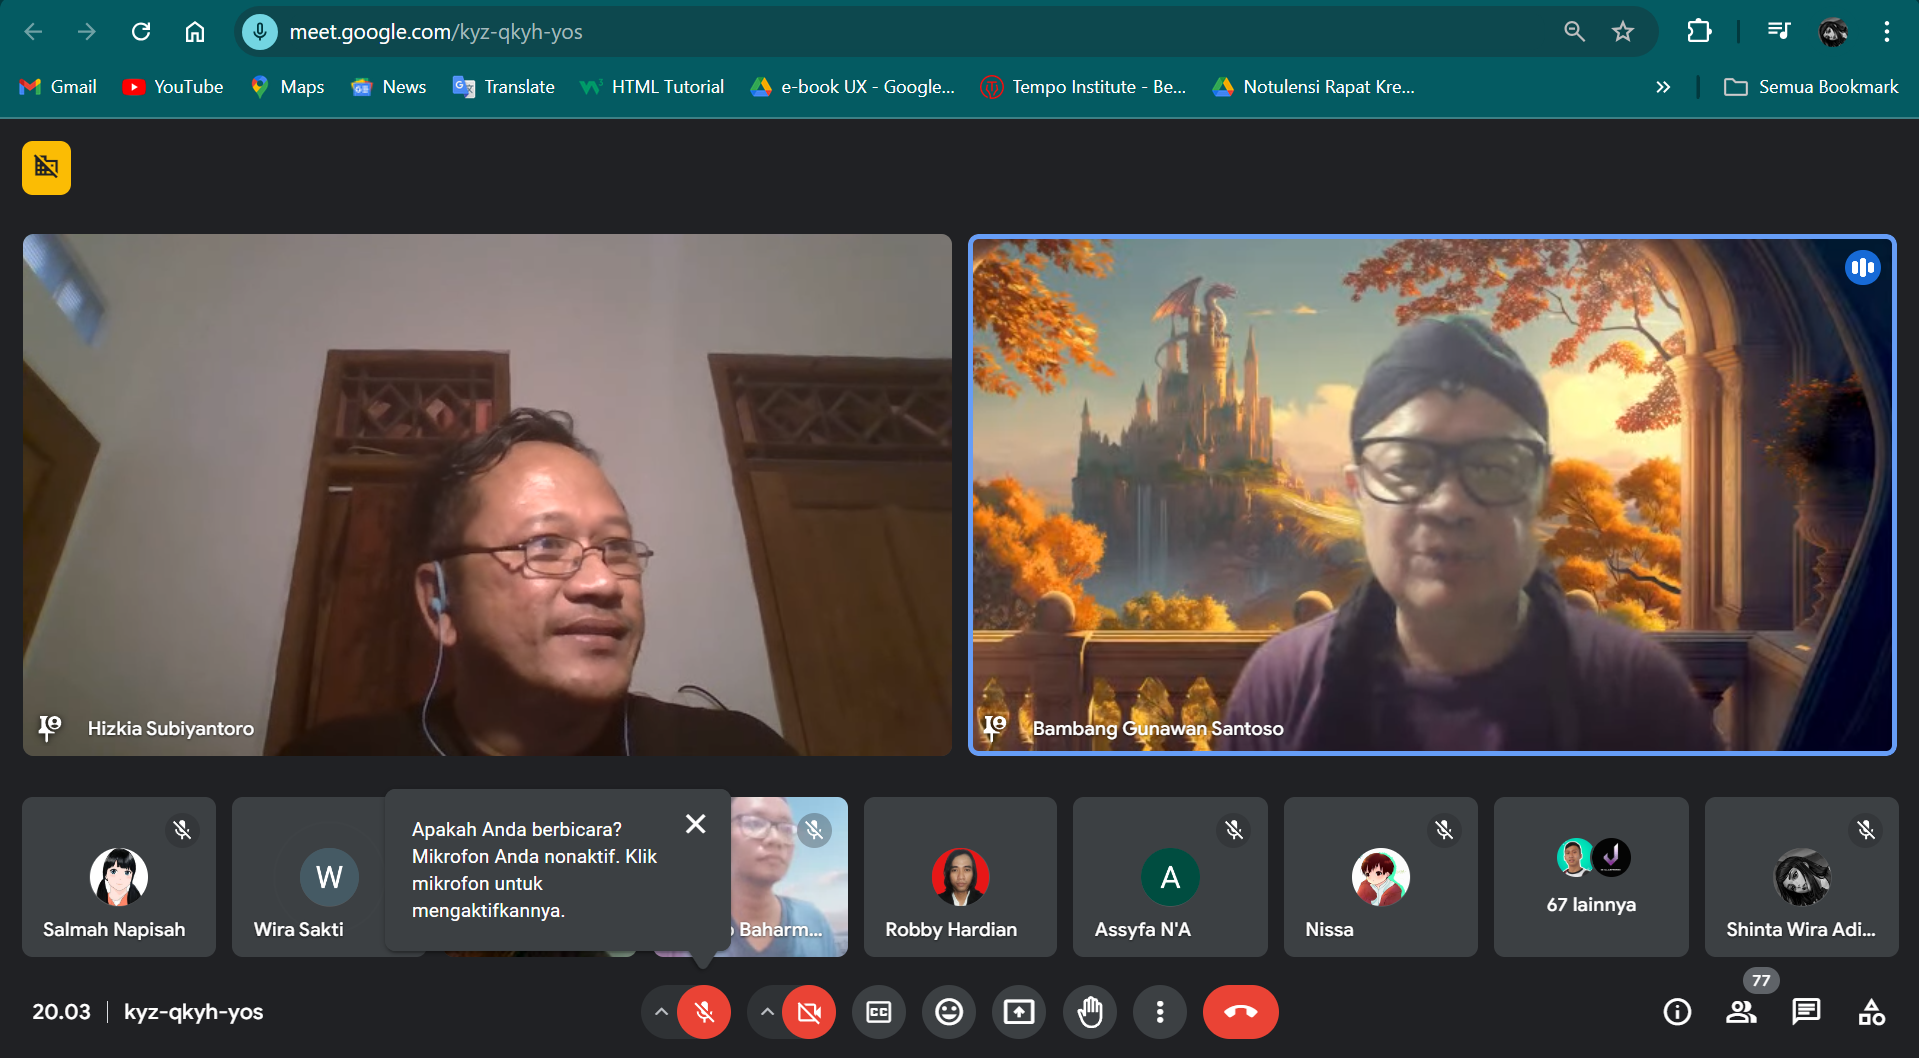Go back to the previous browser page
This screenshot has height=1058, width=1919.
[33, 32]
